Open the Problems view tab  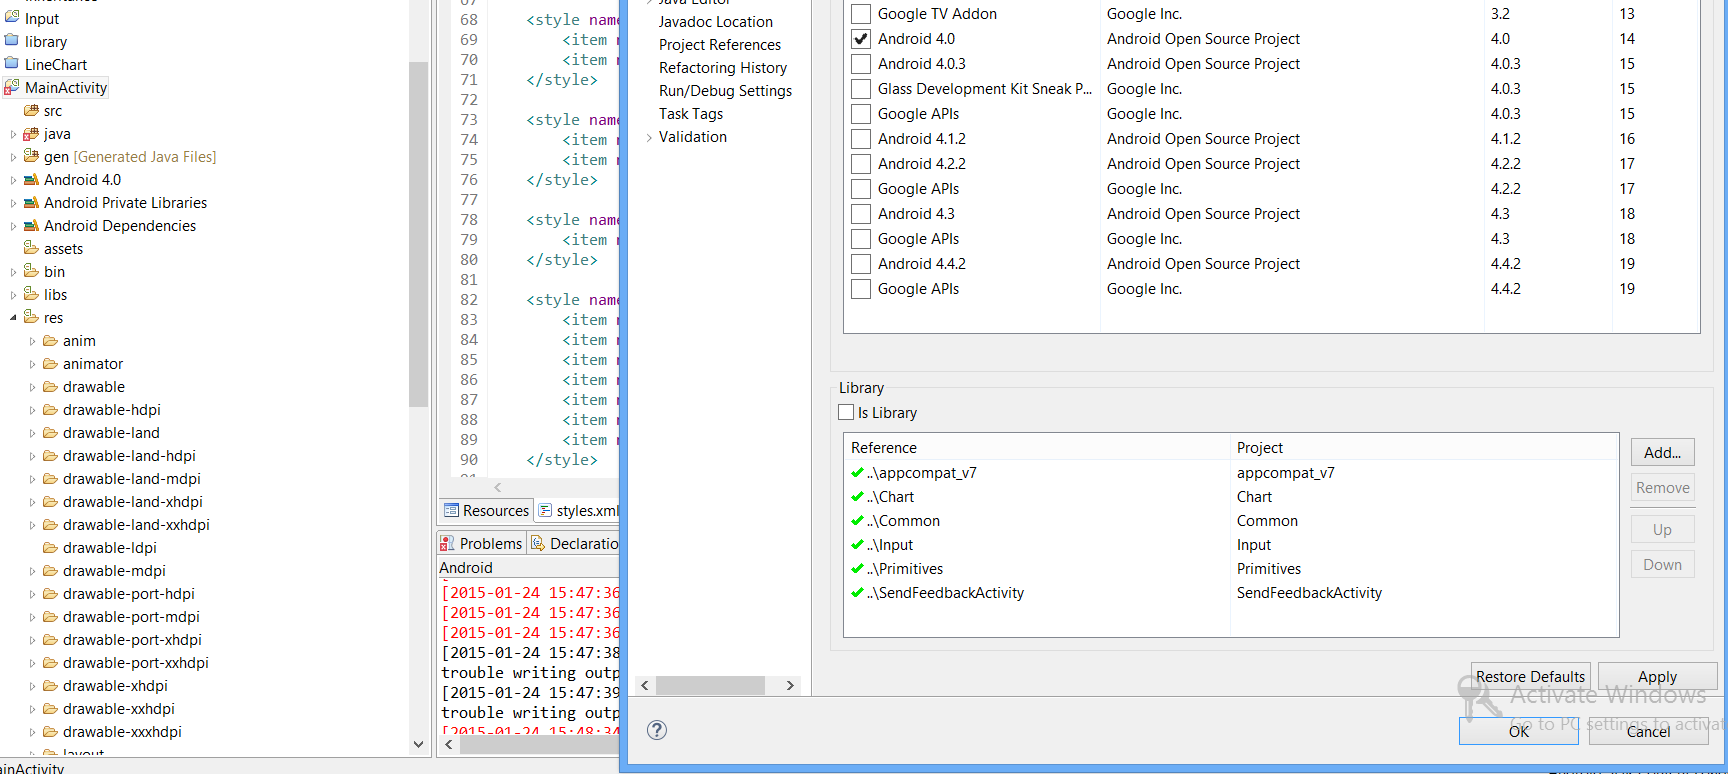482,543
